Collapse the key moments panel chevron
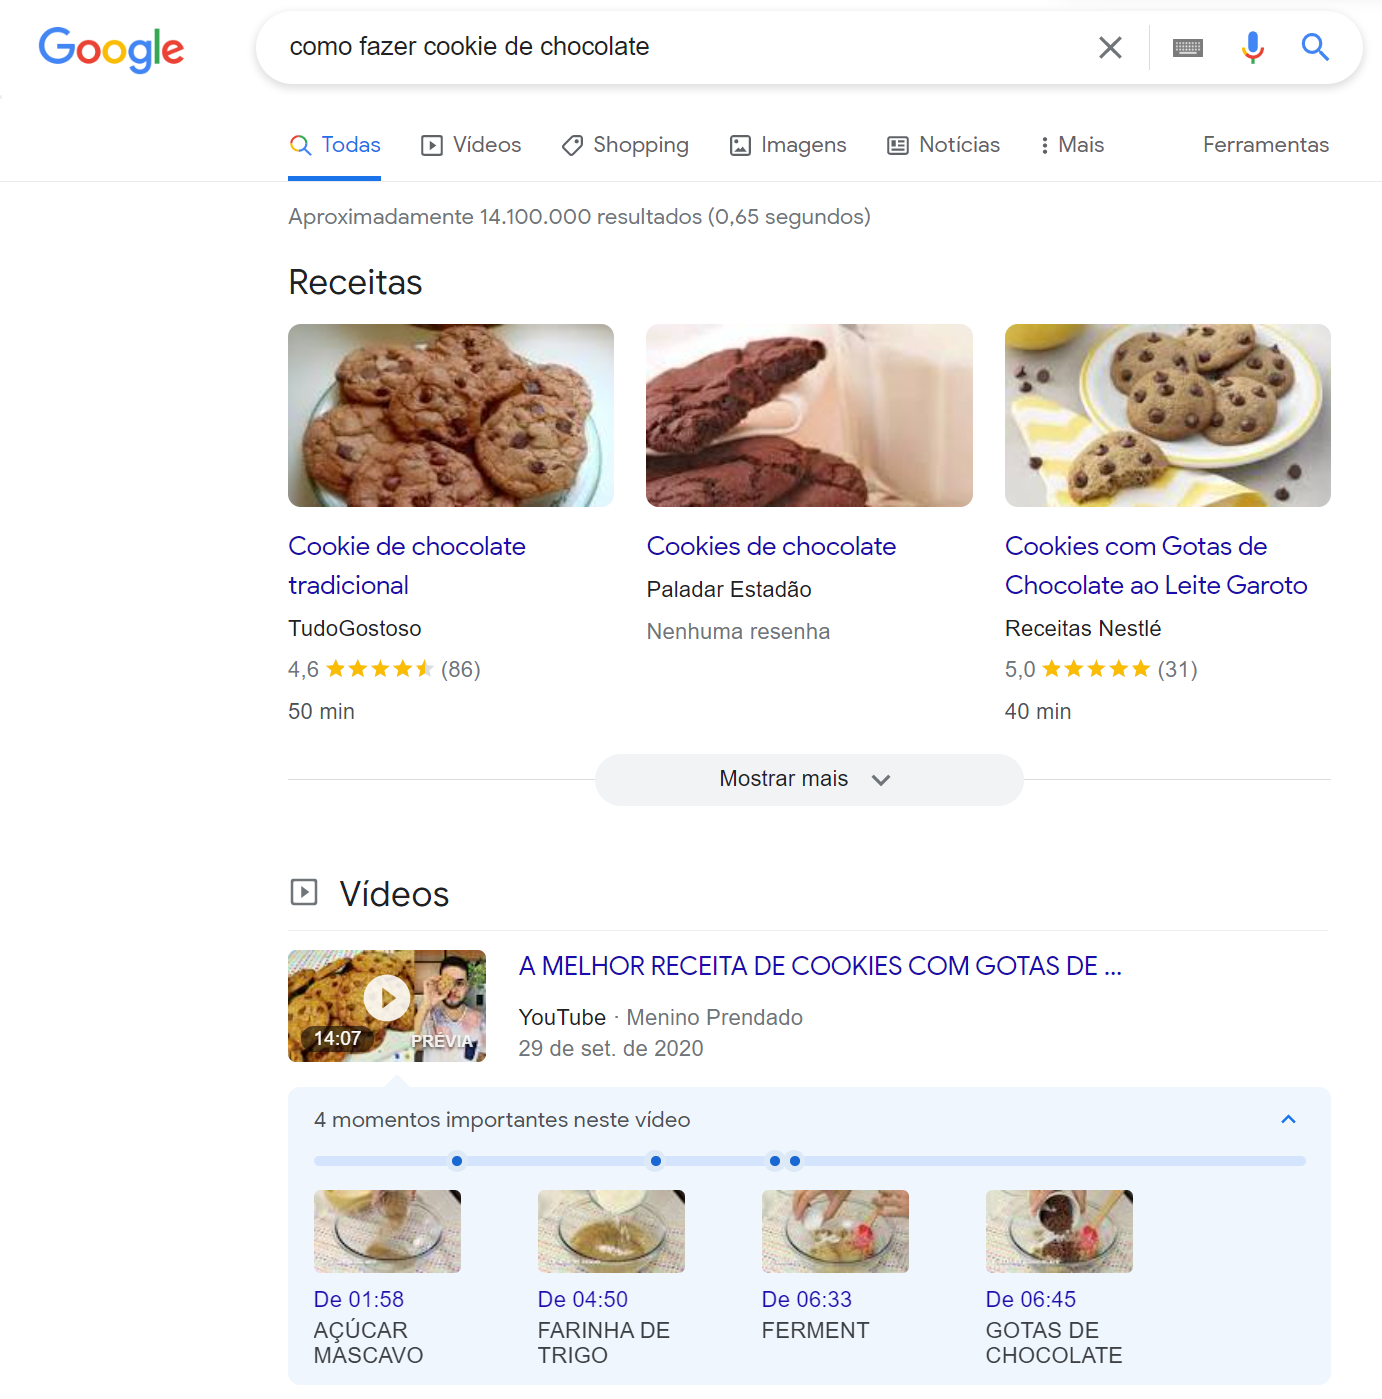The width and height of the screenshot is (1382, 1399). [1288, 1119]
